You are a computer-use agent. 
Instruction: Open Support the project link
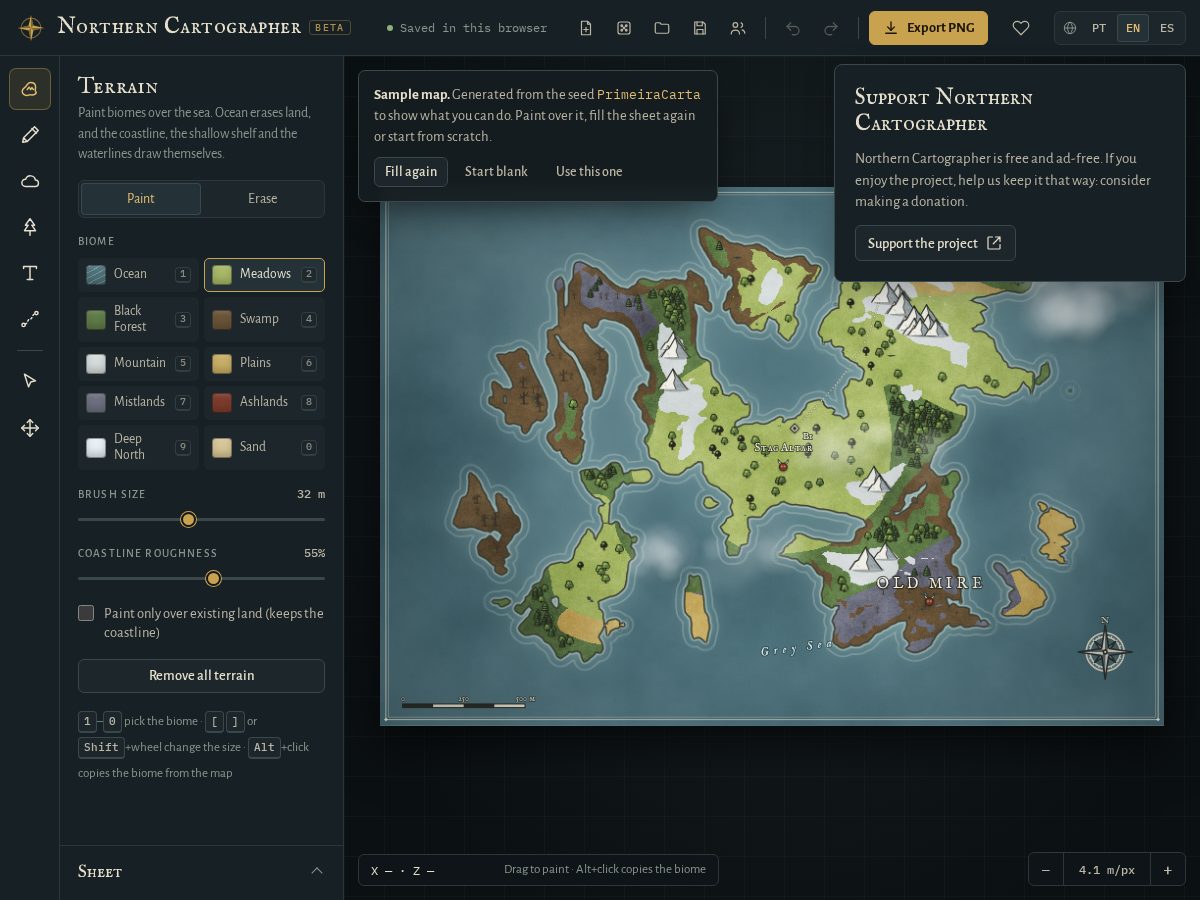click(935, 243)
